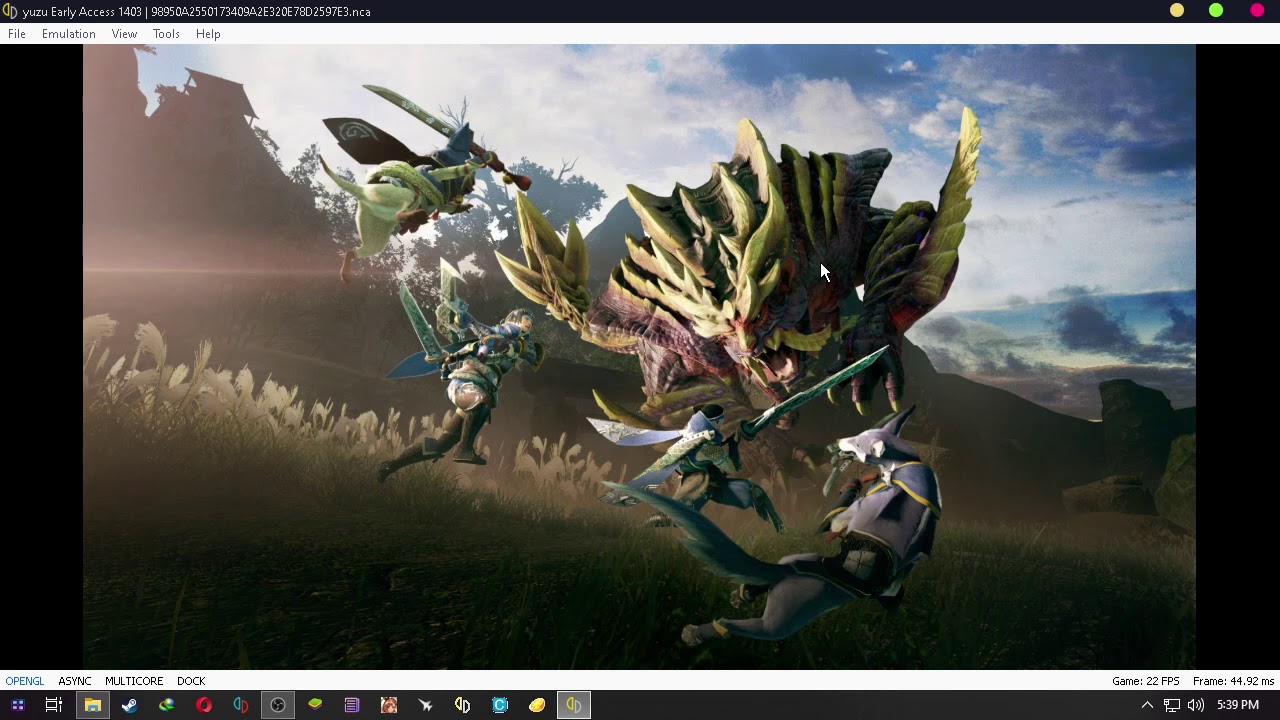Click the yuzu icon in title bar
1280x720 pixels.
[10, 11]
